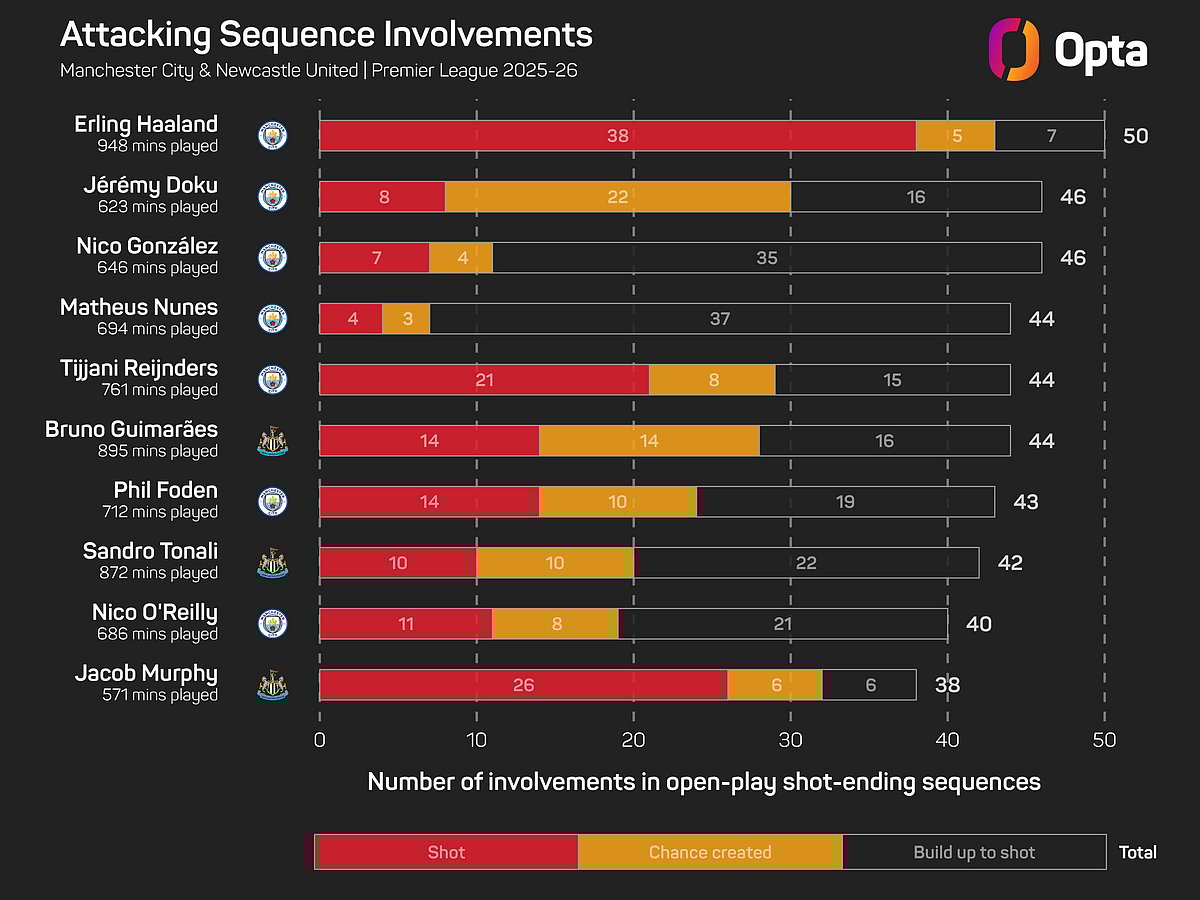Click Tijjani Reijnders's club badge
The height and width of the screenshot is (900, 1200).
coord(272,380)
